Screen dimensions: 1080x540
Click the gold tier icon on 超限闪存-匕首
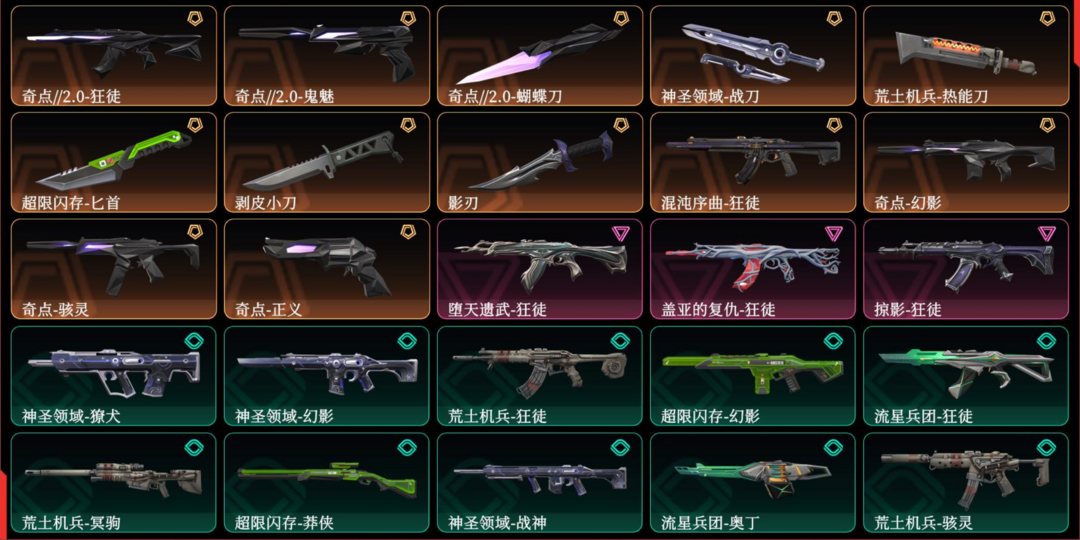pyautogui.click(x=196, y=125)
